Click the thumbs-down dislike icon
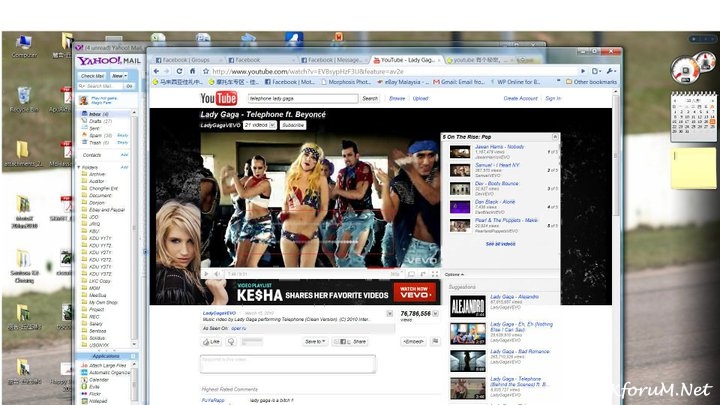The image size is (720, 405). coord(231,342)
